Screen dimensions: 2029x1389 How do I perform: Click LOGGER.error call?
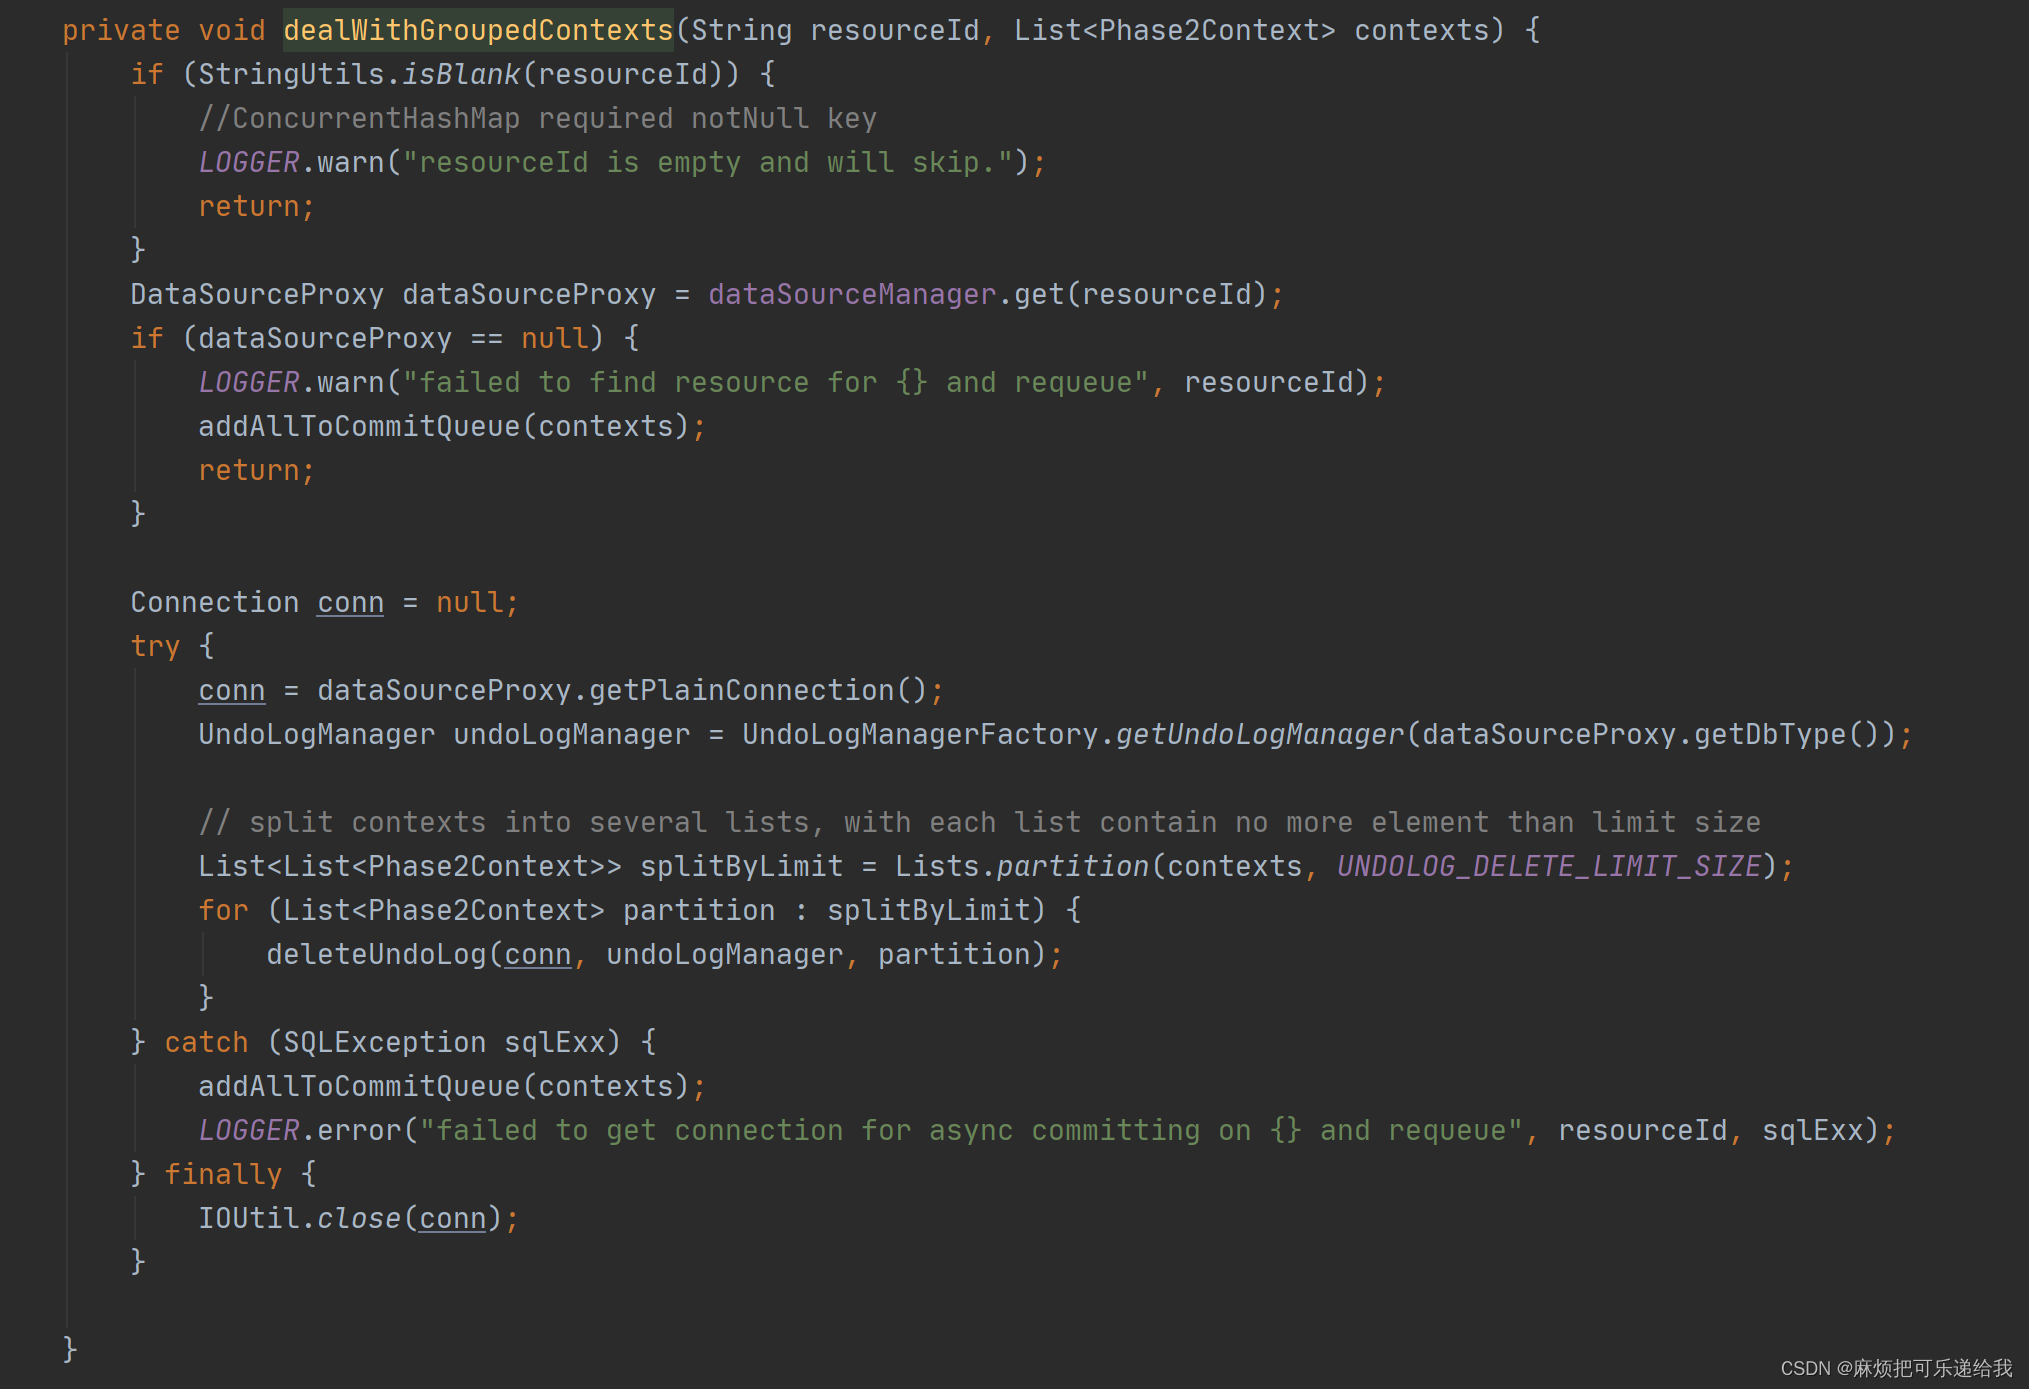[x=299, y=1130]
